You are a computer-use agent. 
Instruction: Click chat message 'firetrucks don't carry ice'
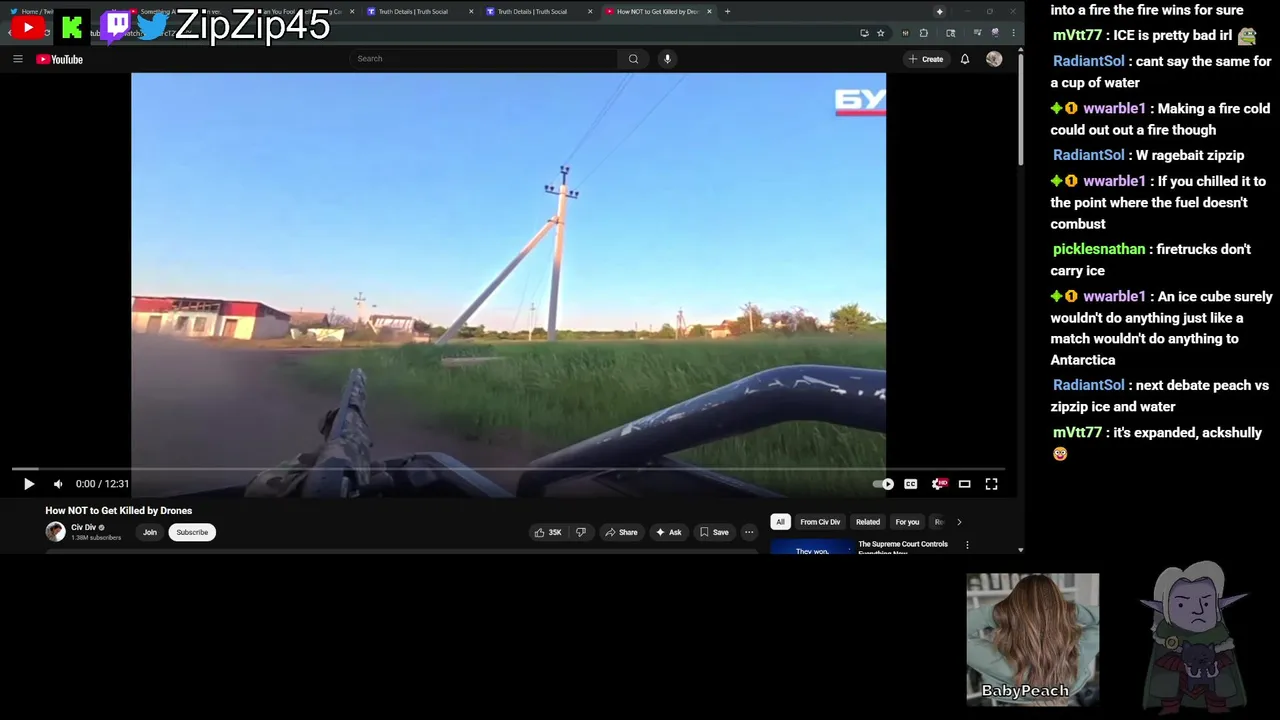pyautogui.click(x=1150, y=260)
